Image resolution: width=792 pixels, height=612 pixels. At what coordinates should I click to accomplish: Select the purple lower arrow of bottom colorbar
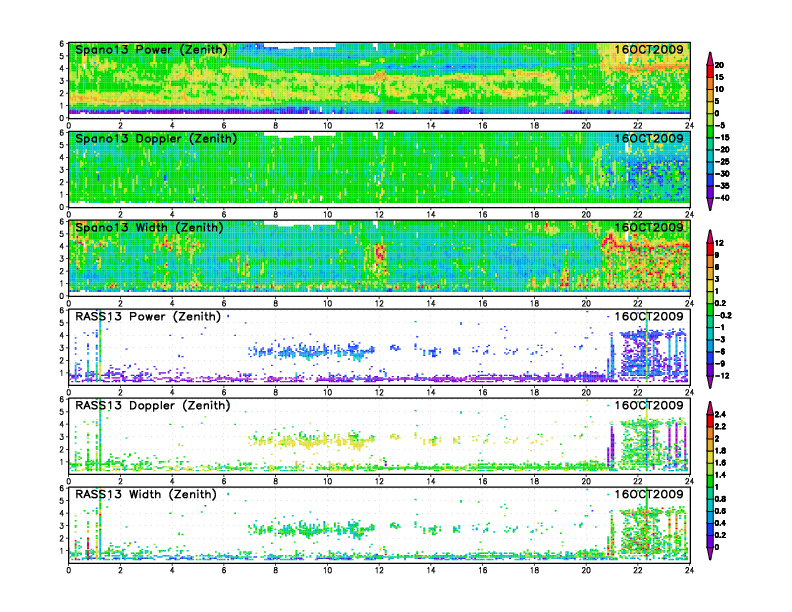pyautogui.click(x=710, y=554)
